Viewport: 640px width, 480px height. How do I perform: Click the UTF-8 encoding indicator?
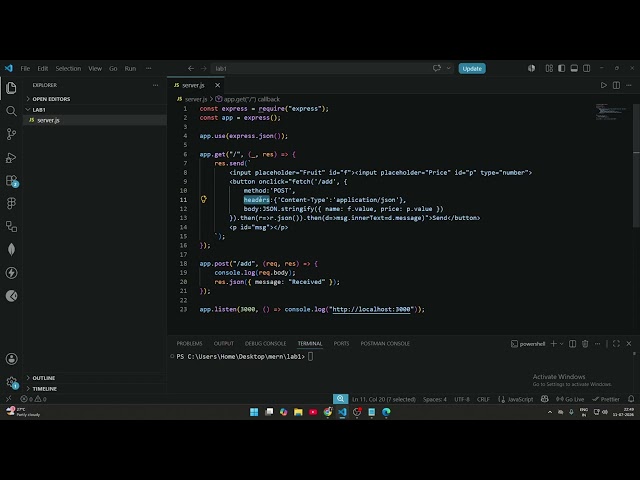462,399
